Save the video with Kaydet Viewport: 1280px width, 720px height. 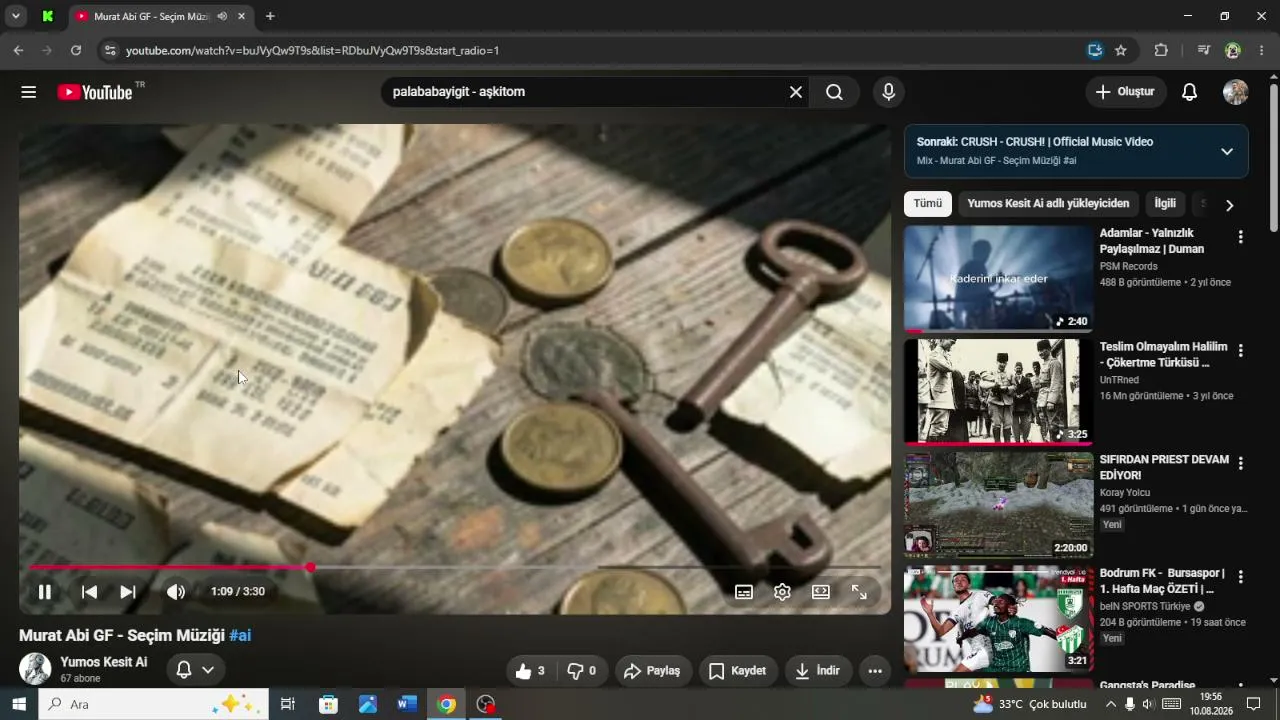coord(738,671)
